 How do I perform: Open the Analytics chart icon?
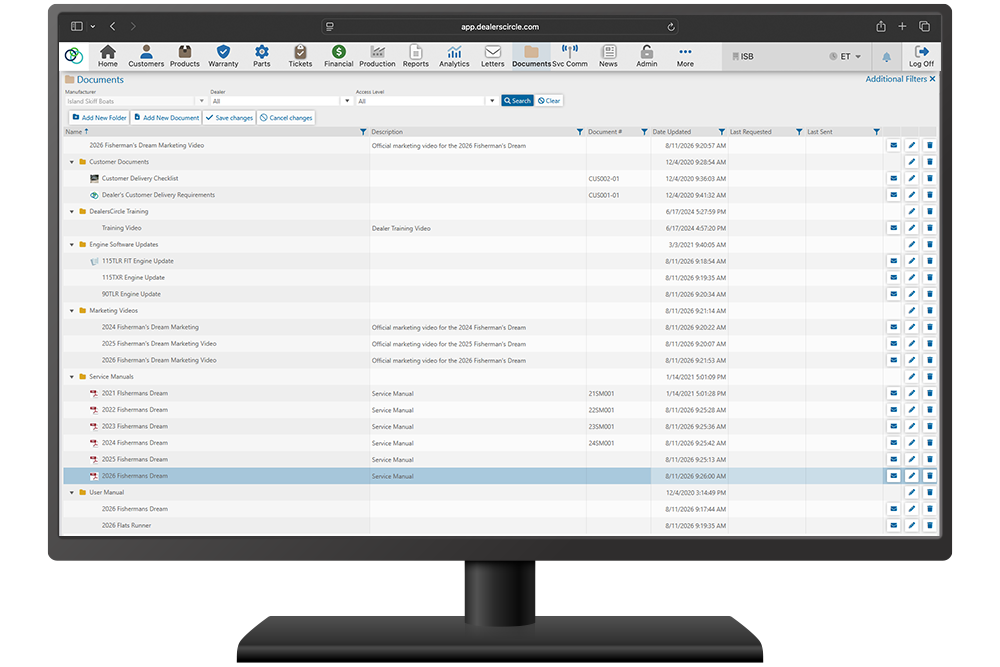[454, 52]
